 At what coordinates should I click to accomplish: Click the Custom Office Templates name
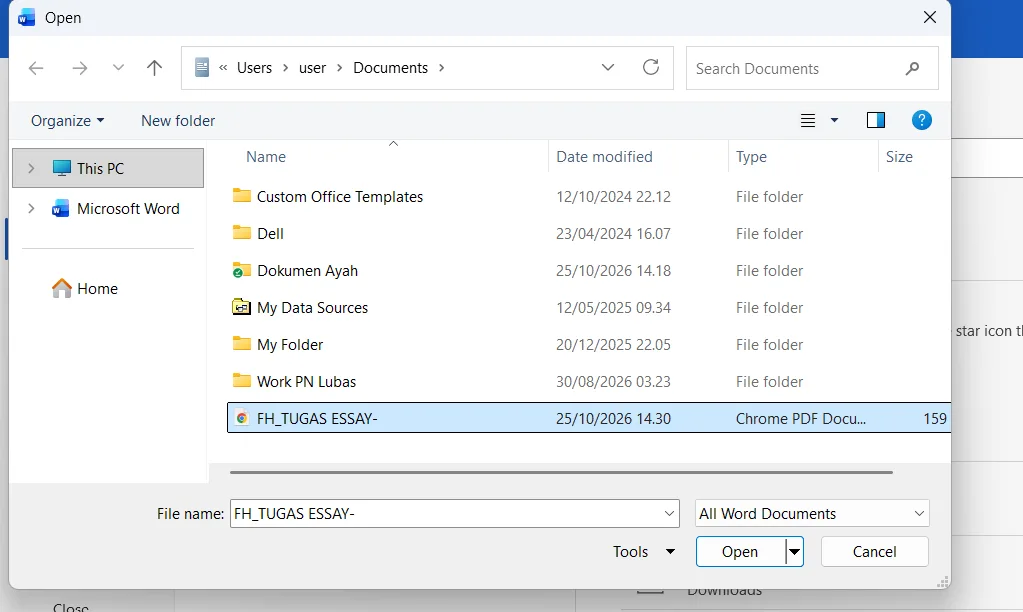[x=340, y=196]
